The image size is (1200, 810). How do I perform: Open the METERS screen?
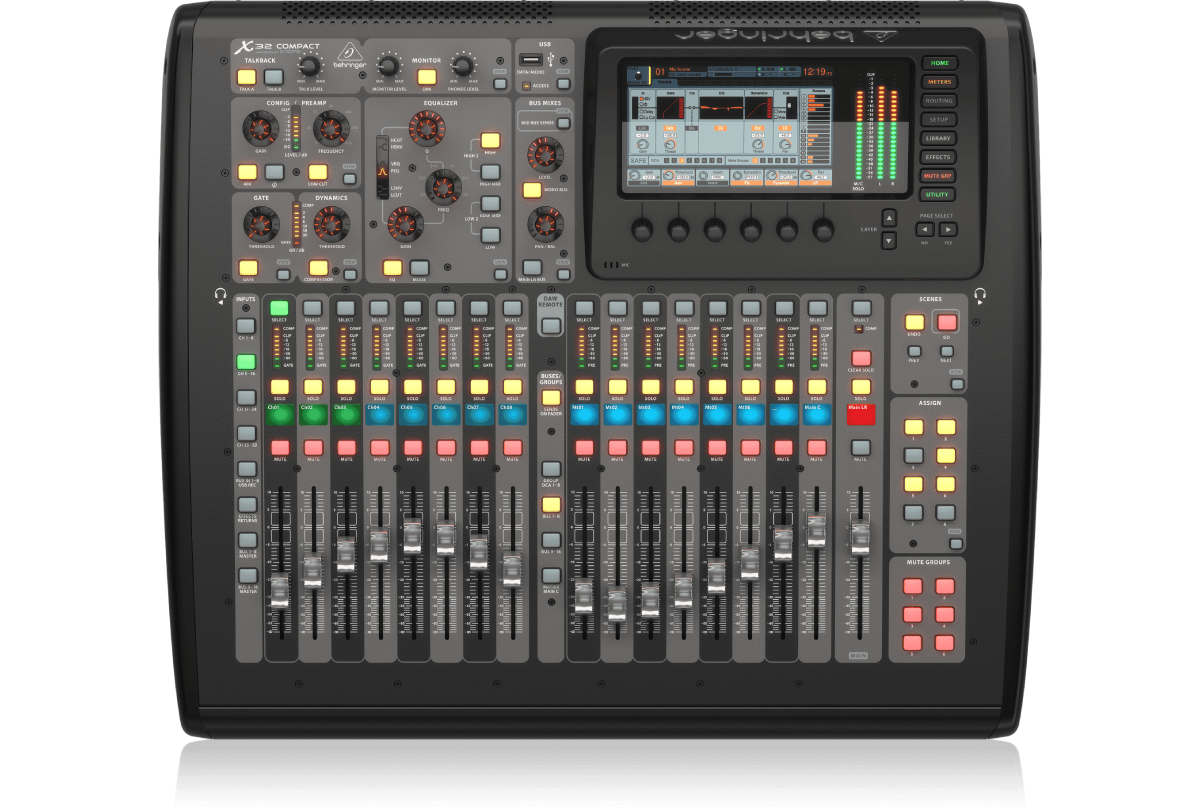939,82
